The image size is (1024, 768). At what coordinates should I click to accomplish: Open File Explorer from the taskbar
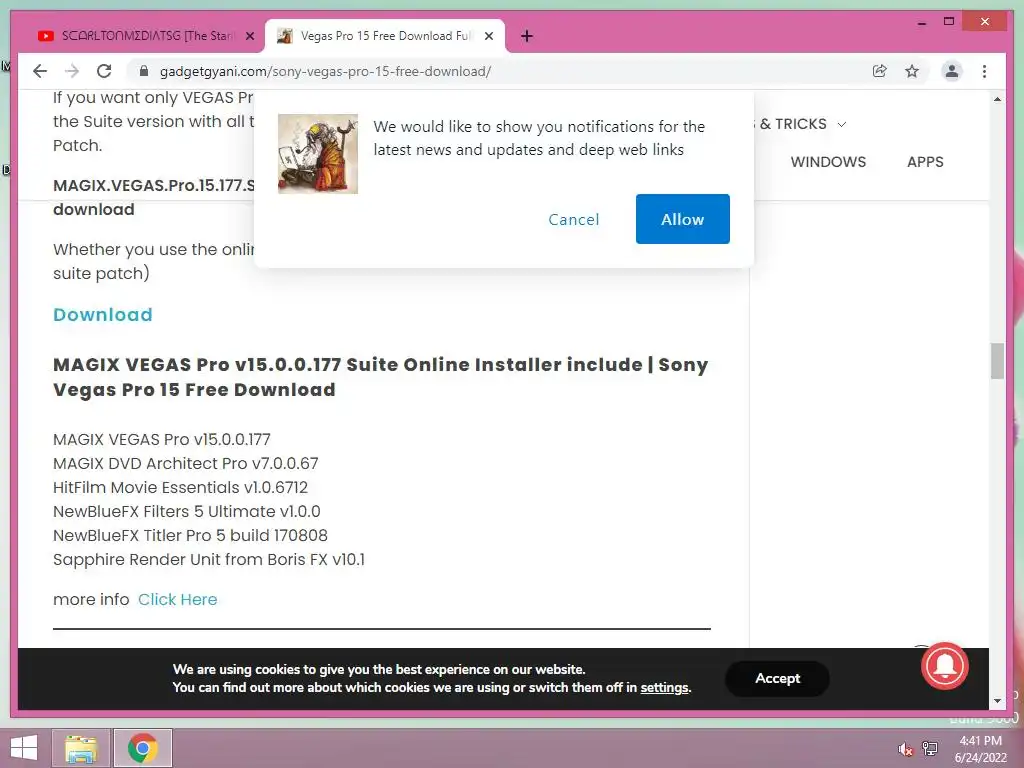click(81, 748)
